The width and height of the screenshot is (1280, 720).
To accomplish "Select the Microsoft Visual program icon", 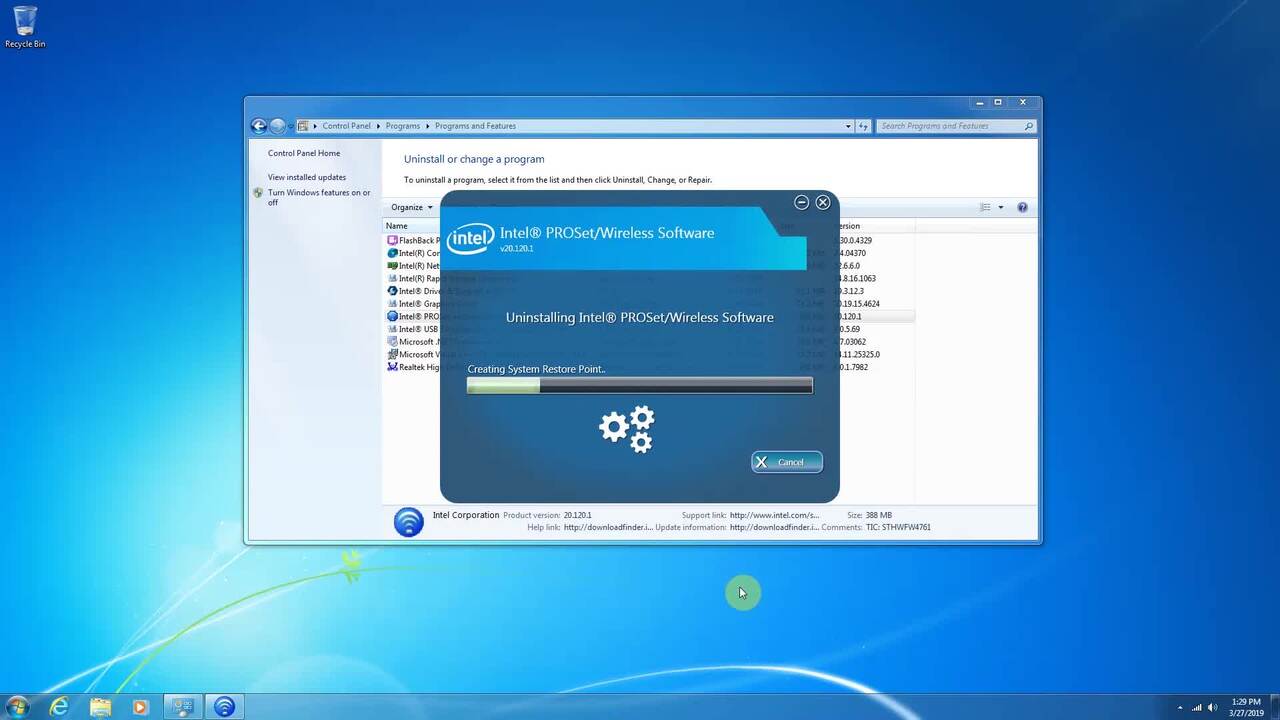I will coord(392,354).
